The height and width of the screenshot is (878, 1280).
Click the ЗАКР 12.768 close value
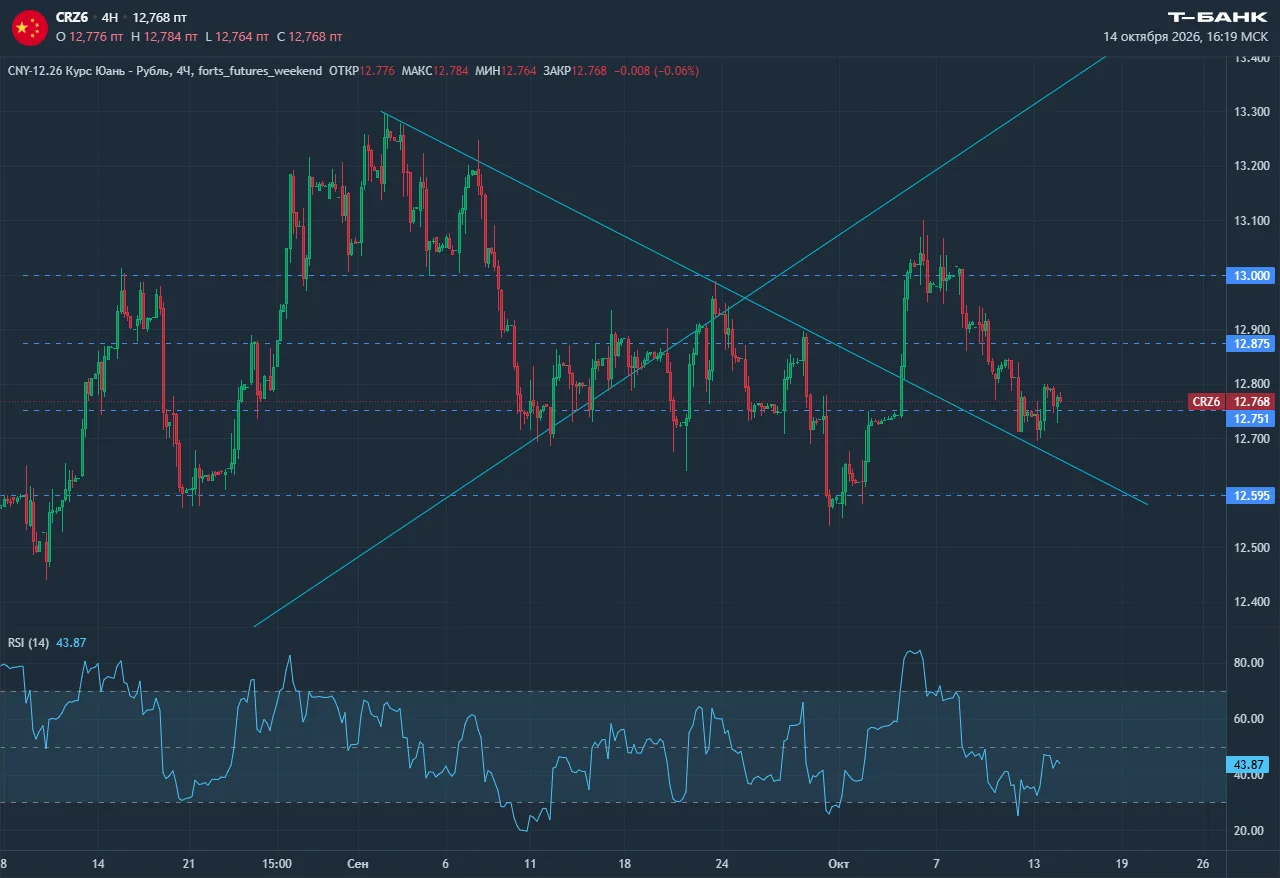[575, 71]
